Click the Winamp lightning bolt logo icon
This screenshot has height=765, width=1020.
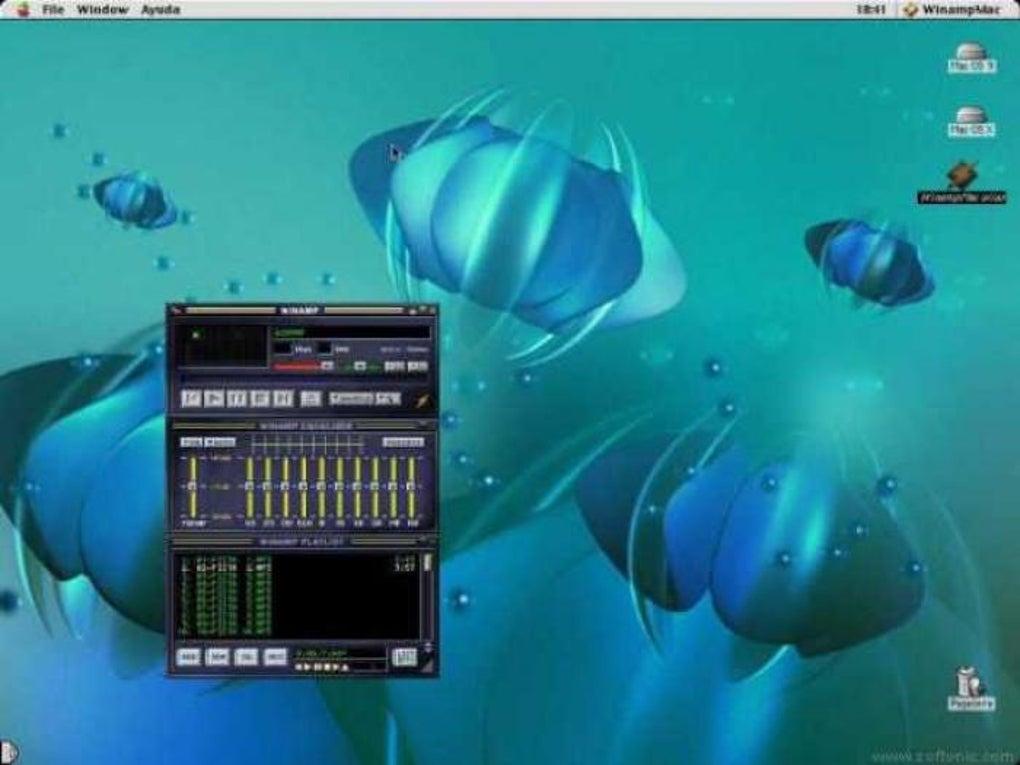[x=421, y=400]
